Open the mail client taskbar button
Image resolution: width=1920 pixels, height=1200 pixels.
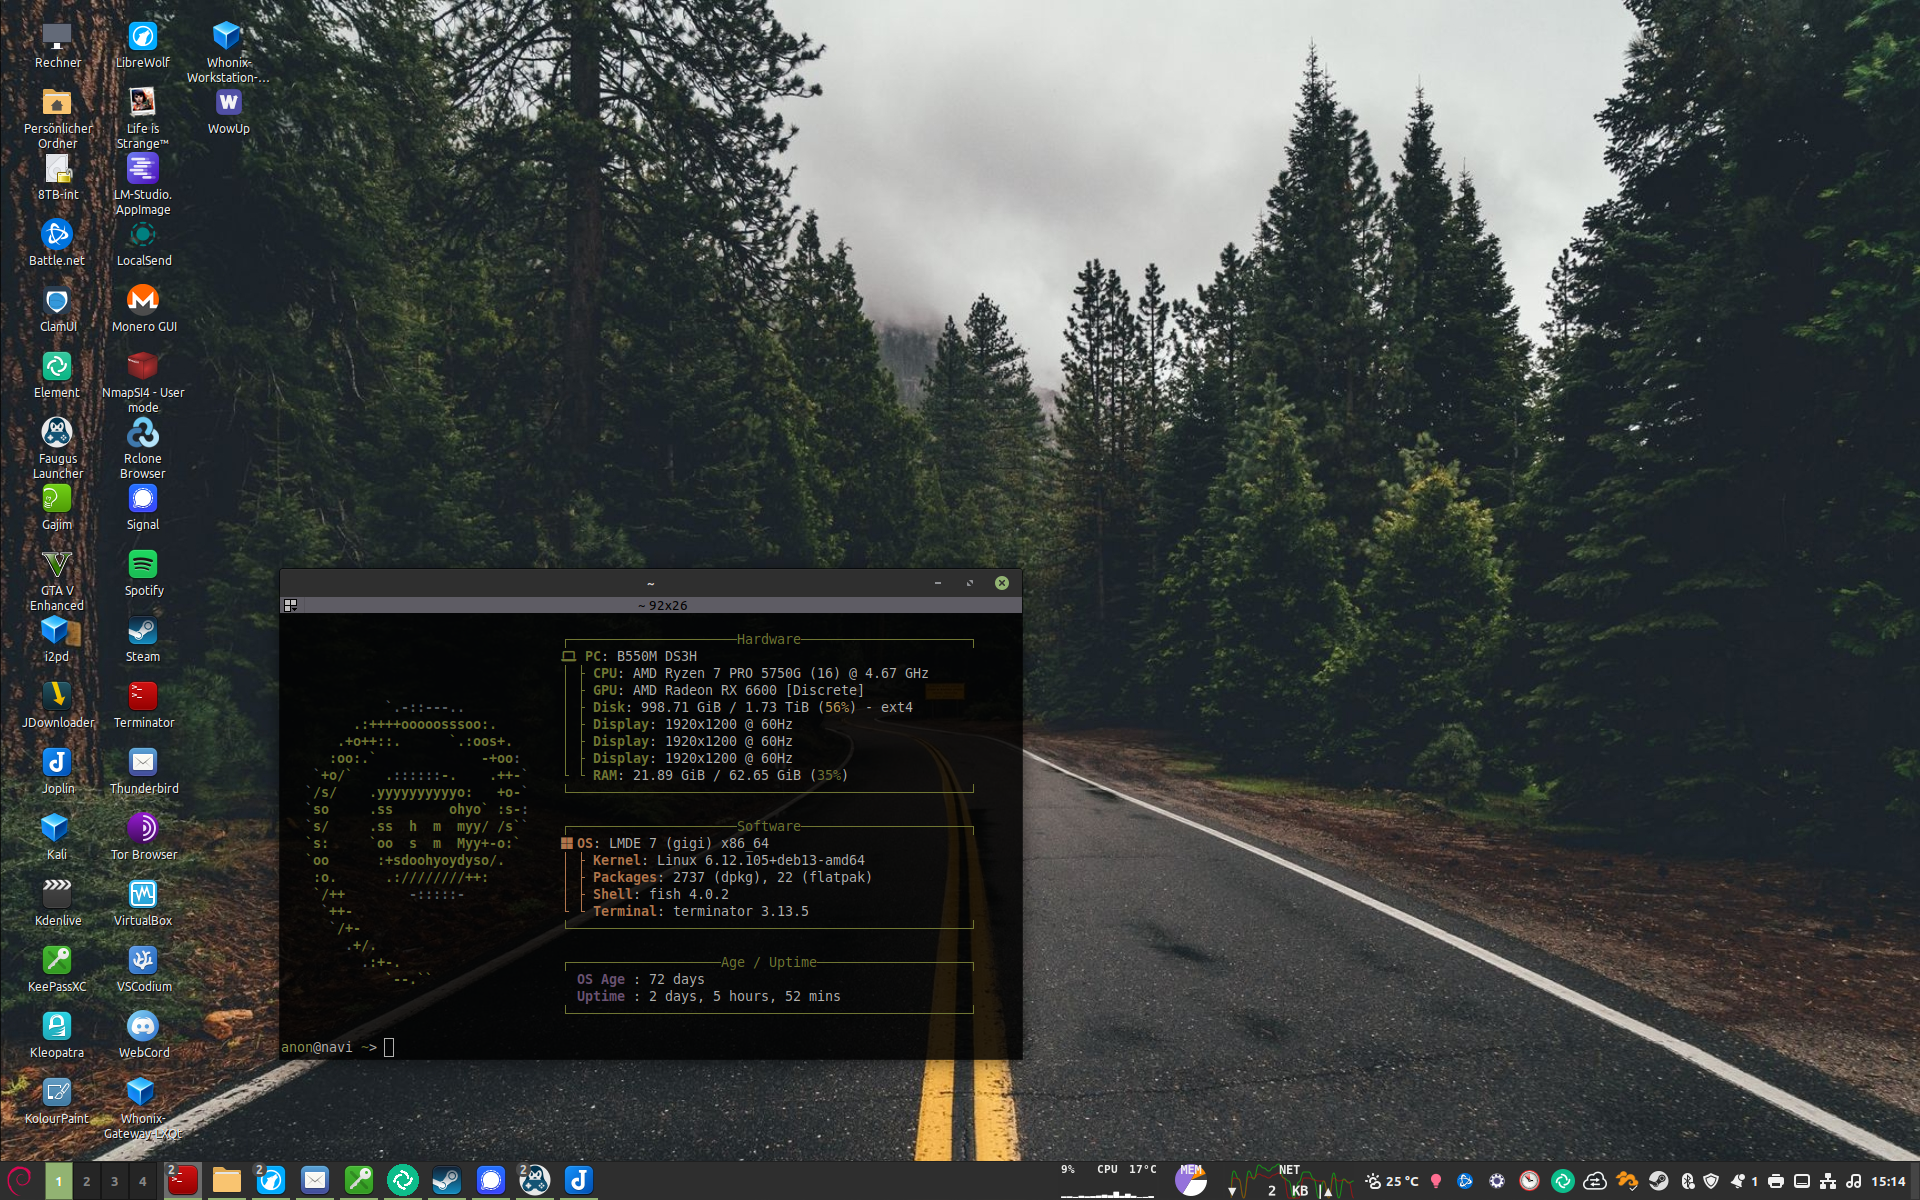[315, 1181]
